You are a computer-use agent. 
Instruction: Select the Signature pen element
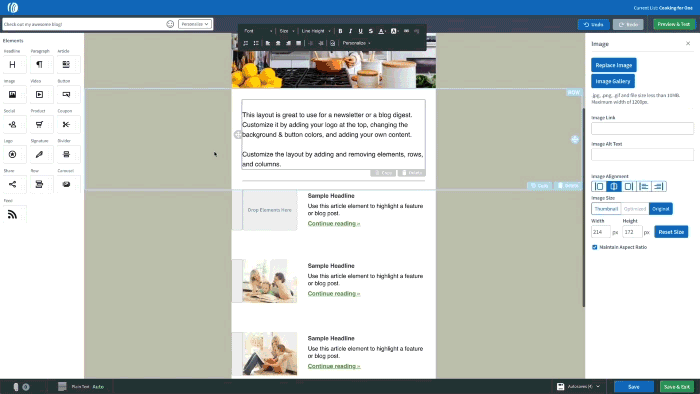pos(39,154)
